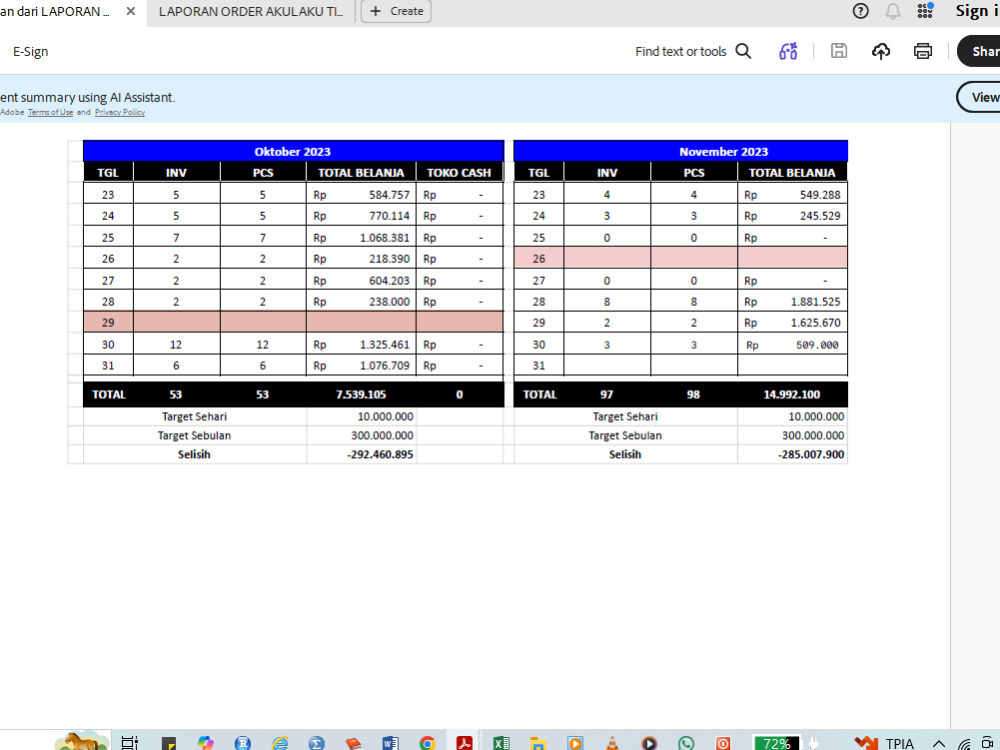Open the Adobe apps grid icon

[925, 11]
